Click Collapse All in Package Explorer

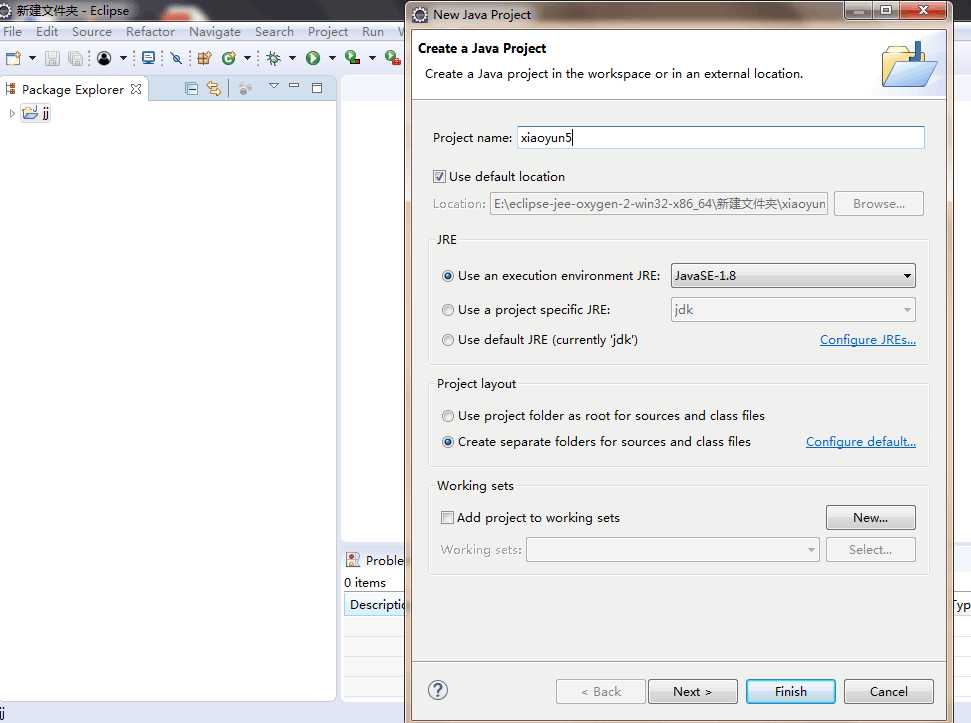(191, 89)
